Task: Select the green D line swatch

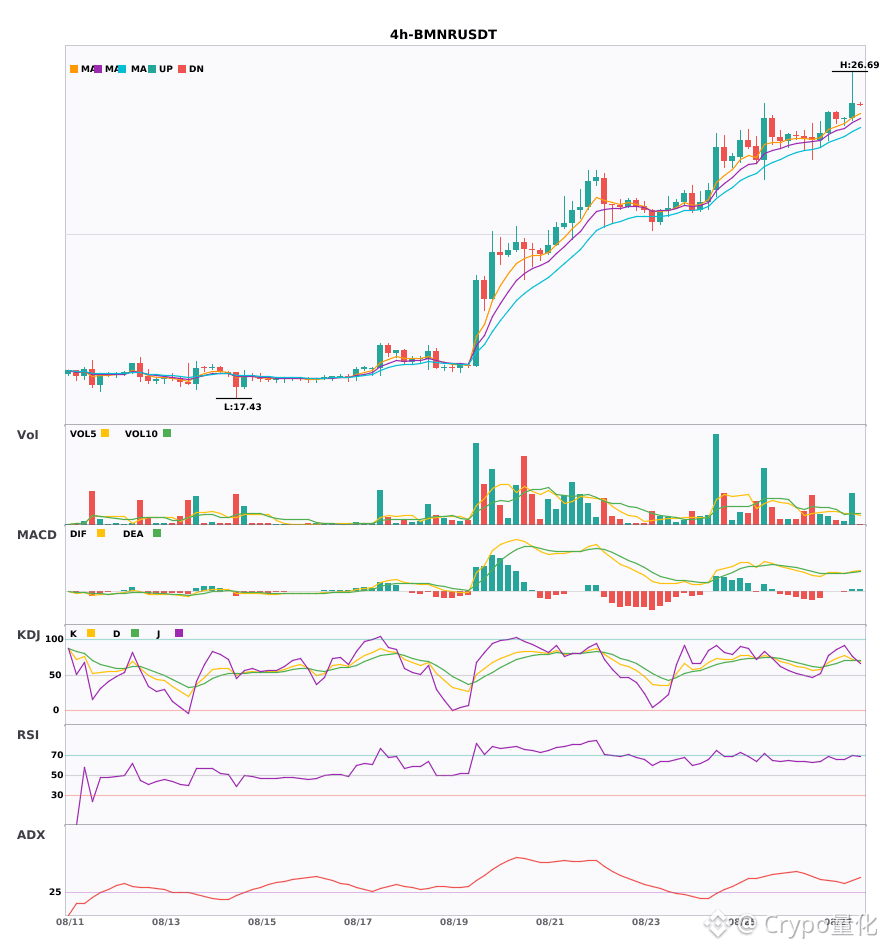Action: [x=135, y=633]
